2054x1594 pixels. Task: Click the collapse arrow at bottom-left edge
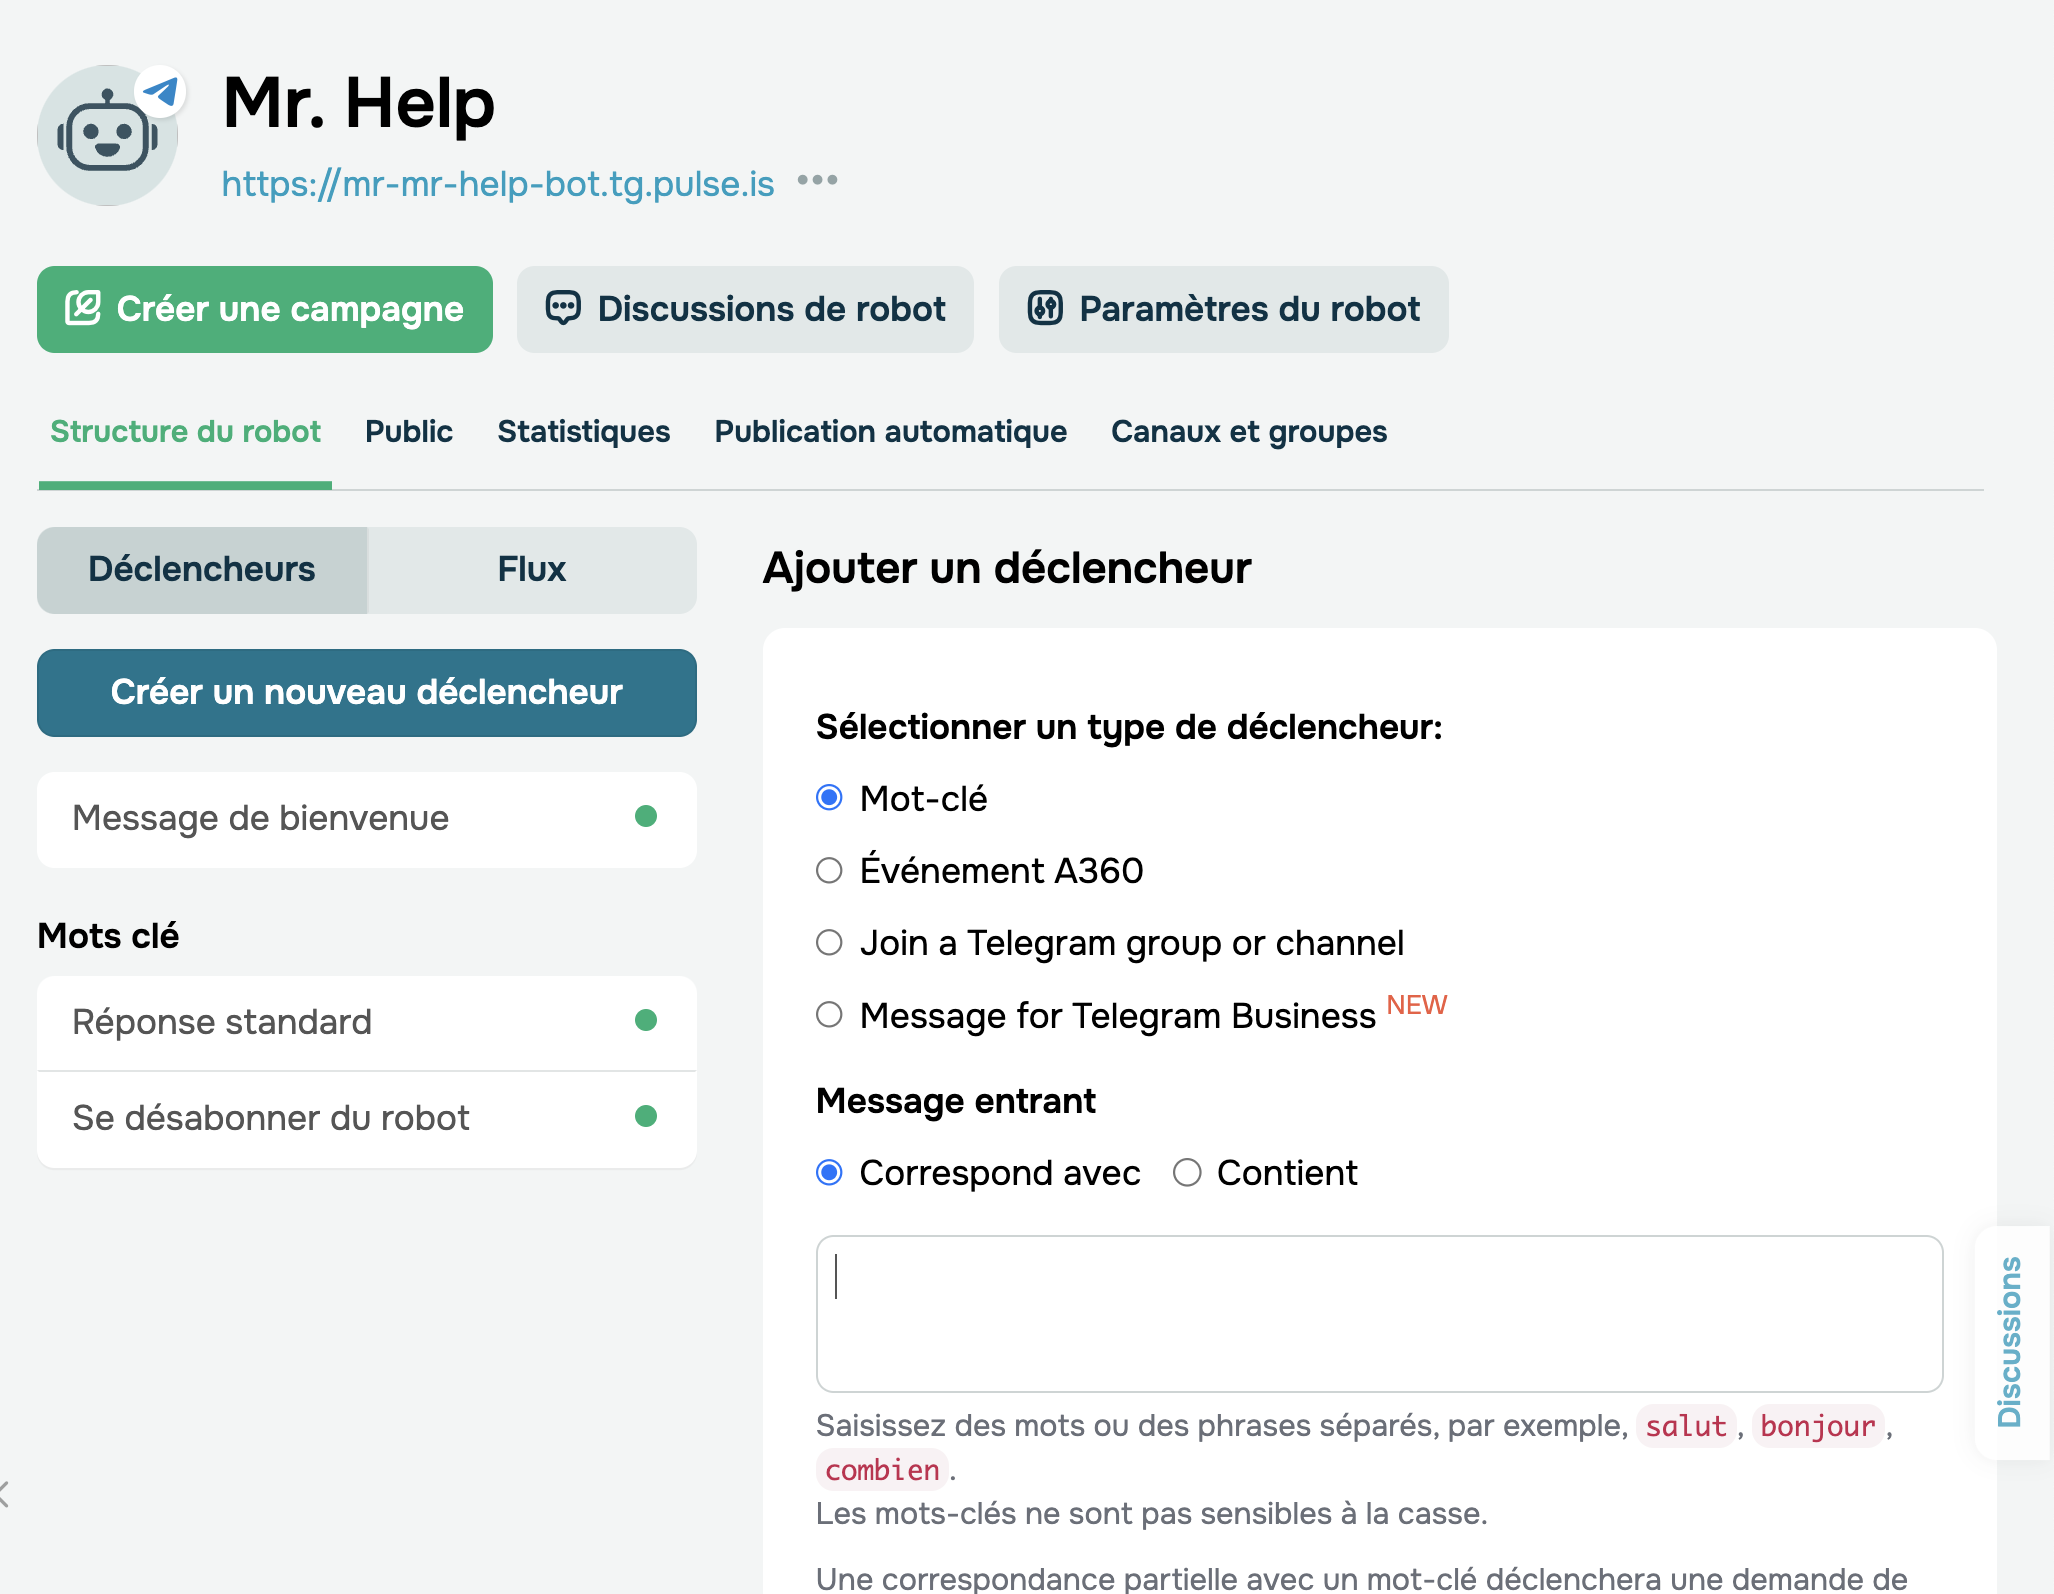pos(4,1494)
